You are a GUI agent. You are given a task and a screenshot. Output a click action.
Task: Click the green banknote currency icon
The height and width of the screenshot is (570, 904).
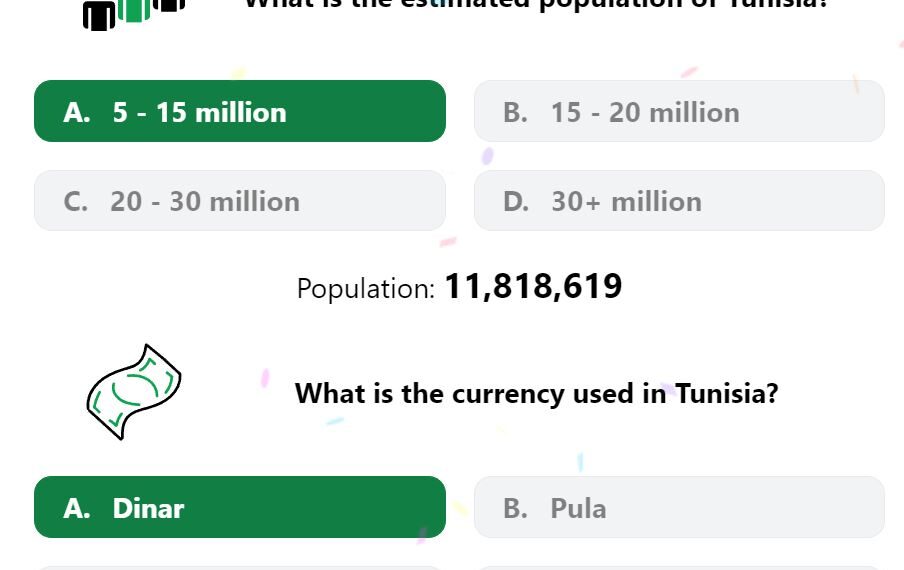[134, 392]
